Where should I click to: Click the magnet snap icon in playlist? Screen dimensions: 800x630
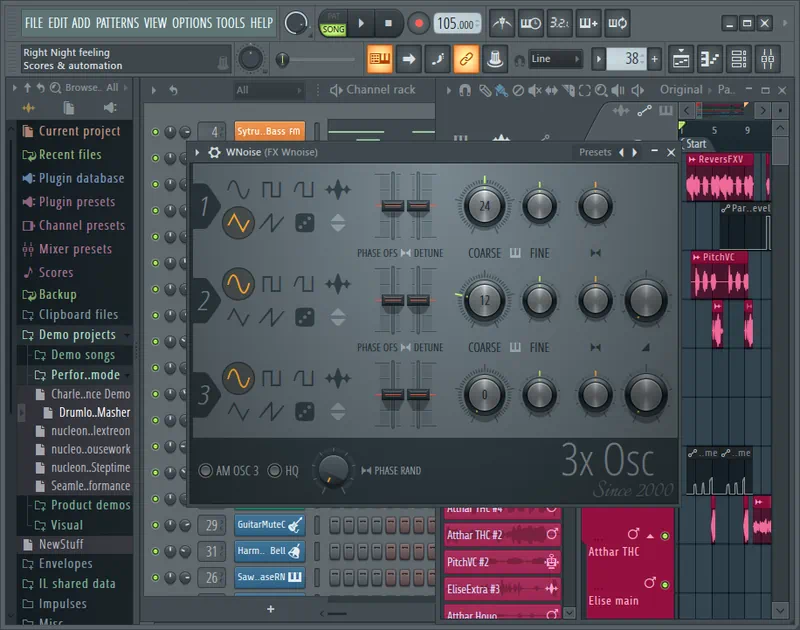tap(464, 90)
